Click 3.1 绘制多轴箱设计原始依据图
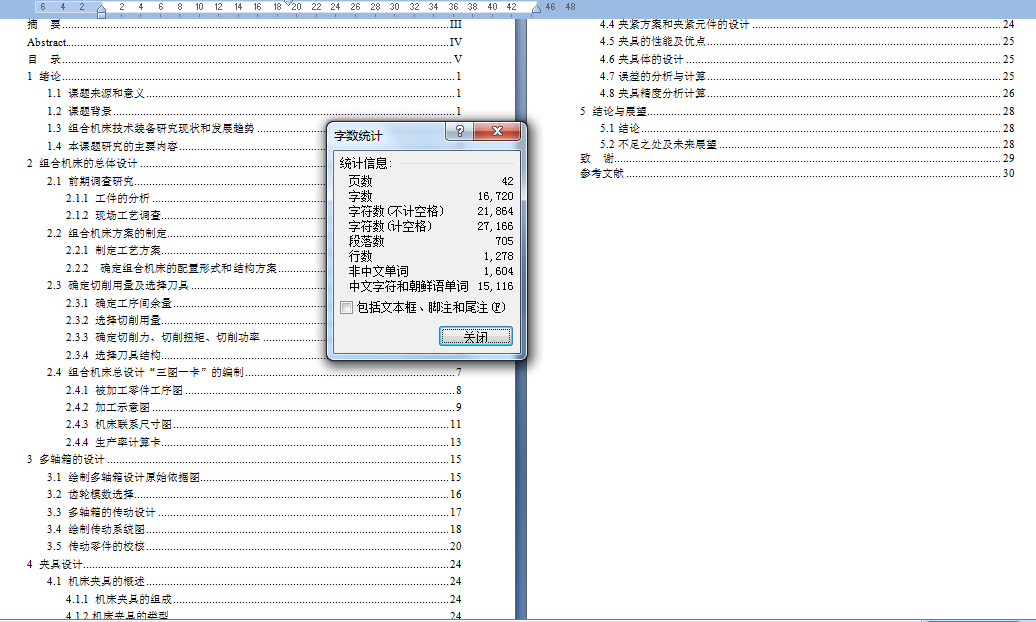 [x=254, y=477]
